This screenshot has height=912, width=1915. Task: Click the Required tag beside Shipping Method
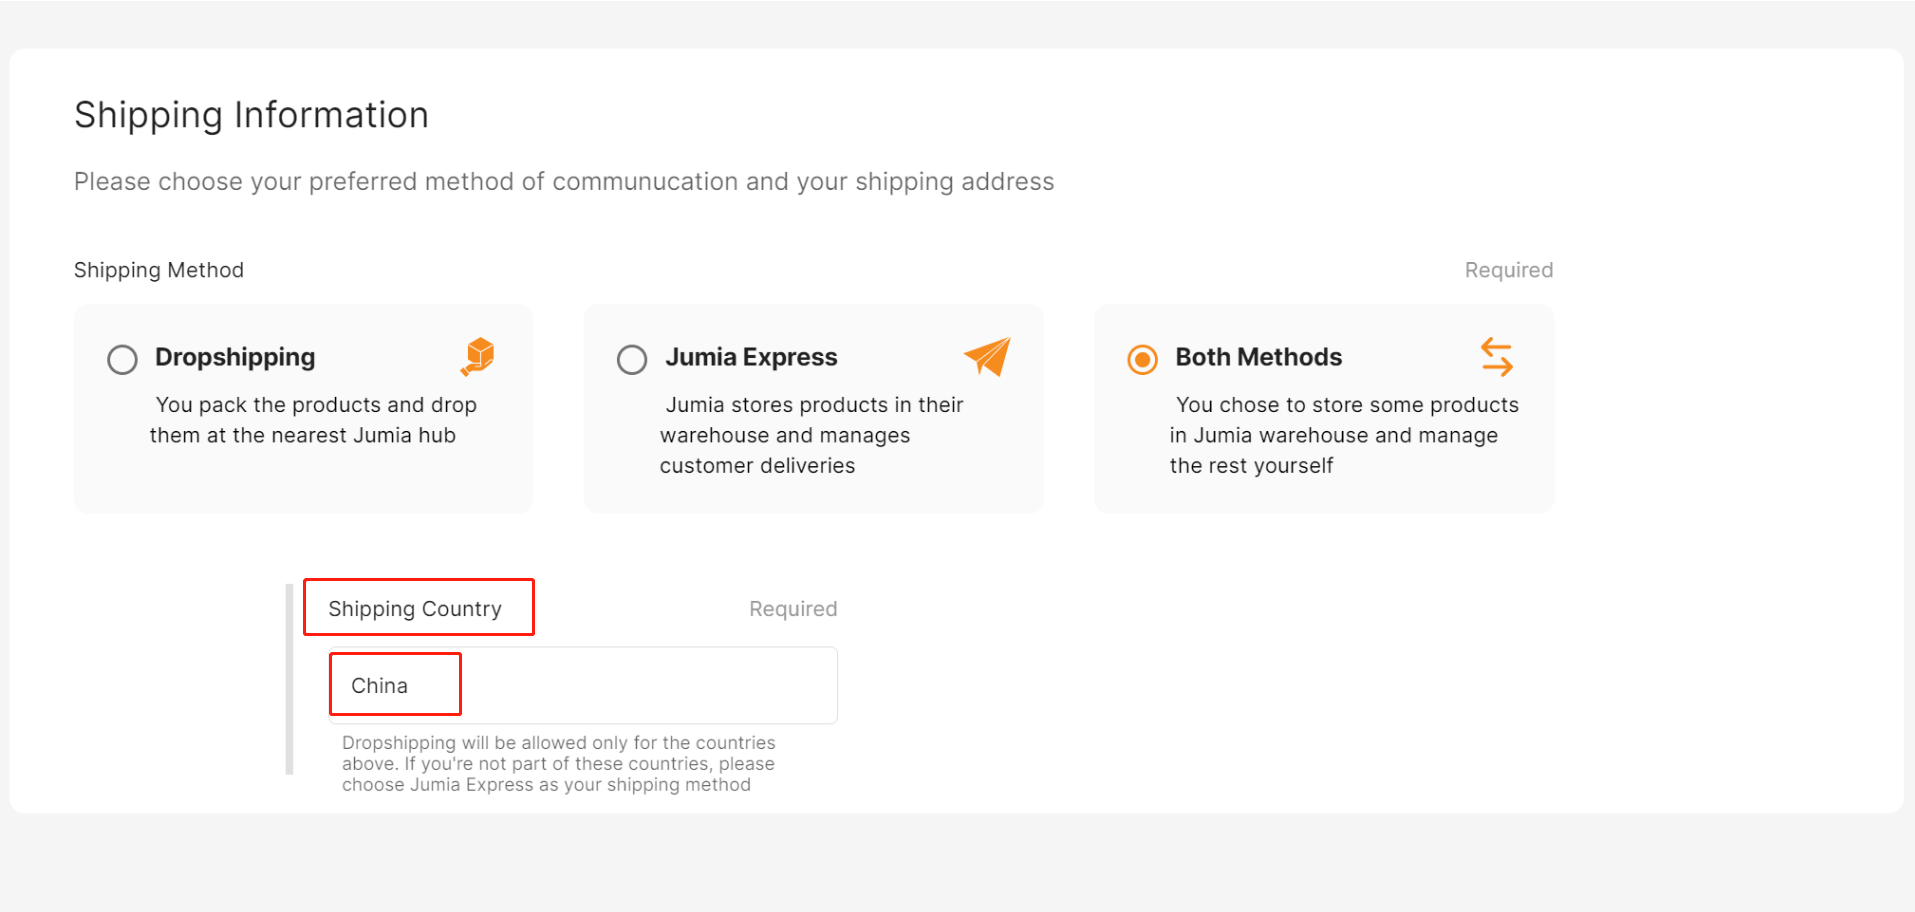point(1509,270)
